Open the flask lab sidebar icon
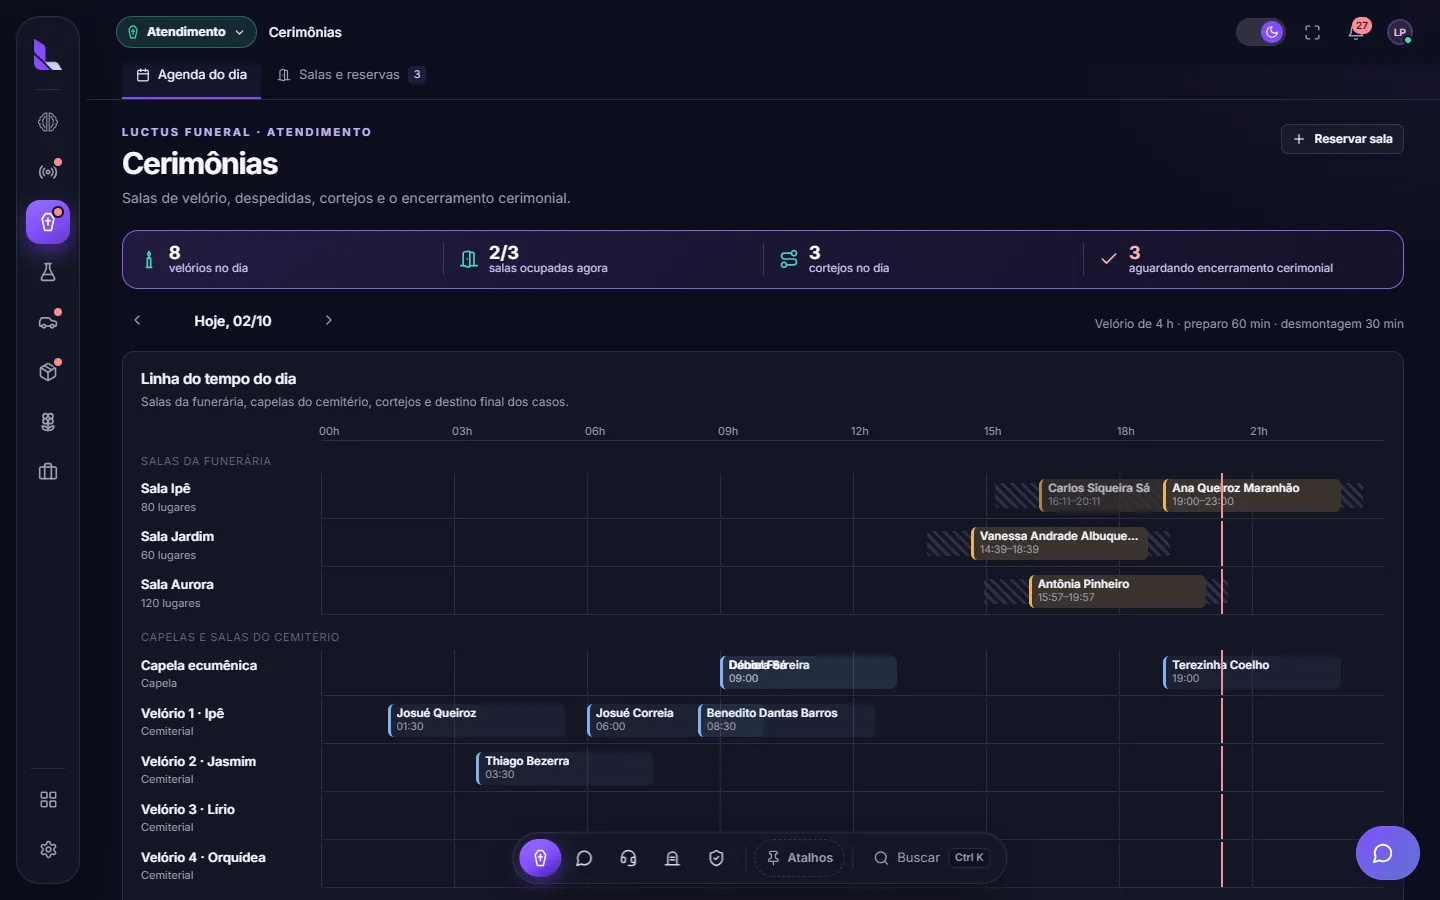 (48, 272)
